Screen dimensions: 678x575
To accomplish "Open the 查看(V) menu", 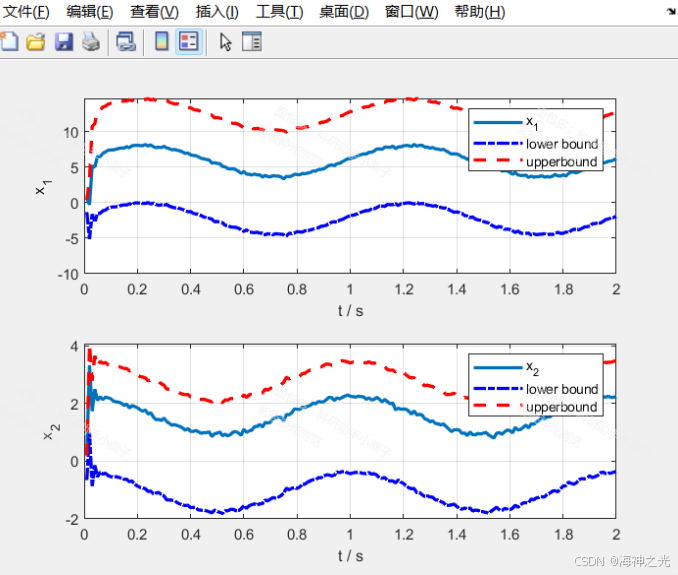I will click(154, 12).
